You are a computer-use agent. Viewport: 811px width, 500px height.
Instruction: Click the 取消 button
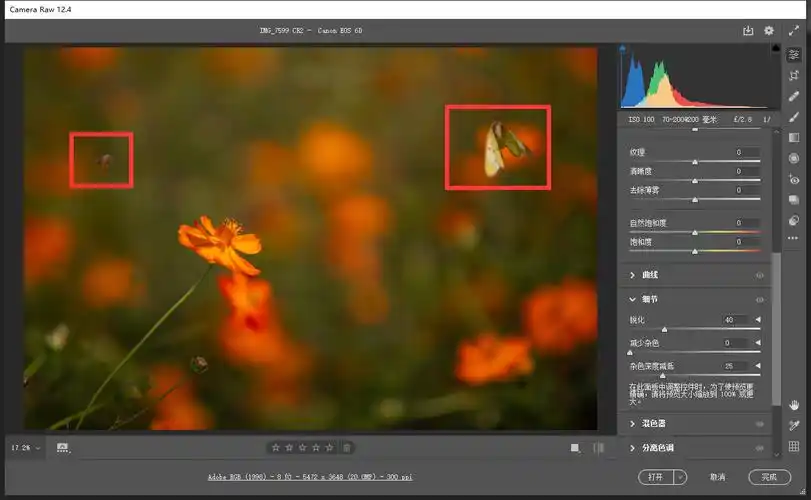point(717,477)
